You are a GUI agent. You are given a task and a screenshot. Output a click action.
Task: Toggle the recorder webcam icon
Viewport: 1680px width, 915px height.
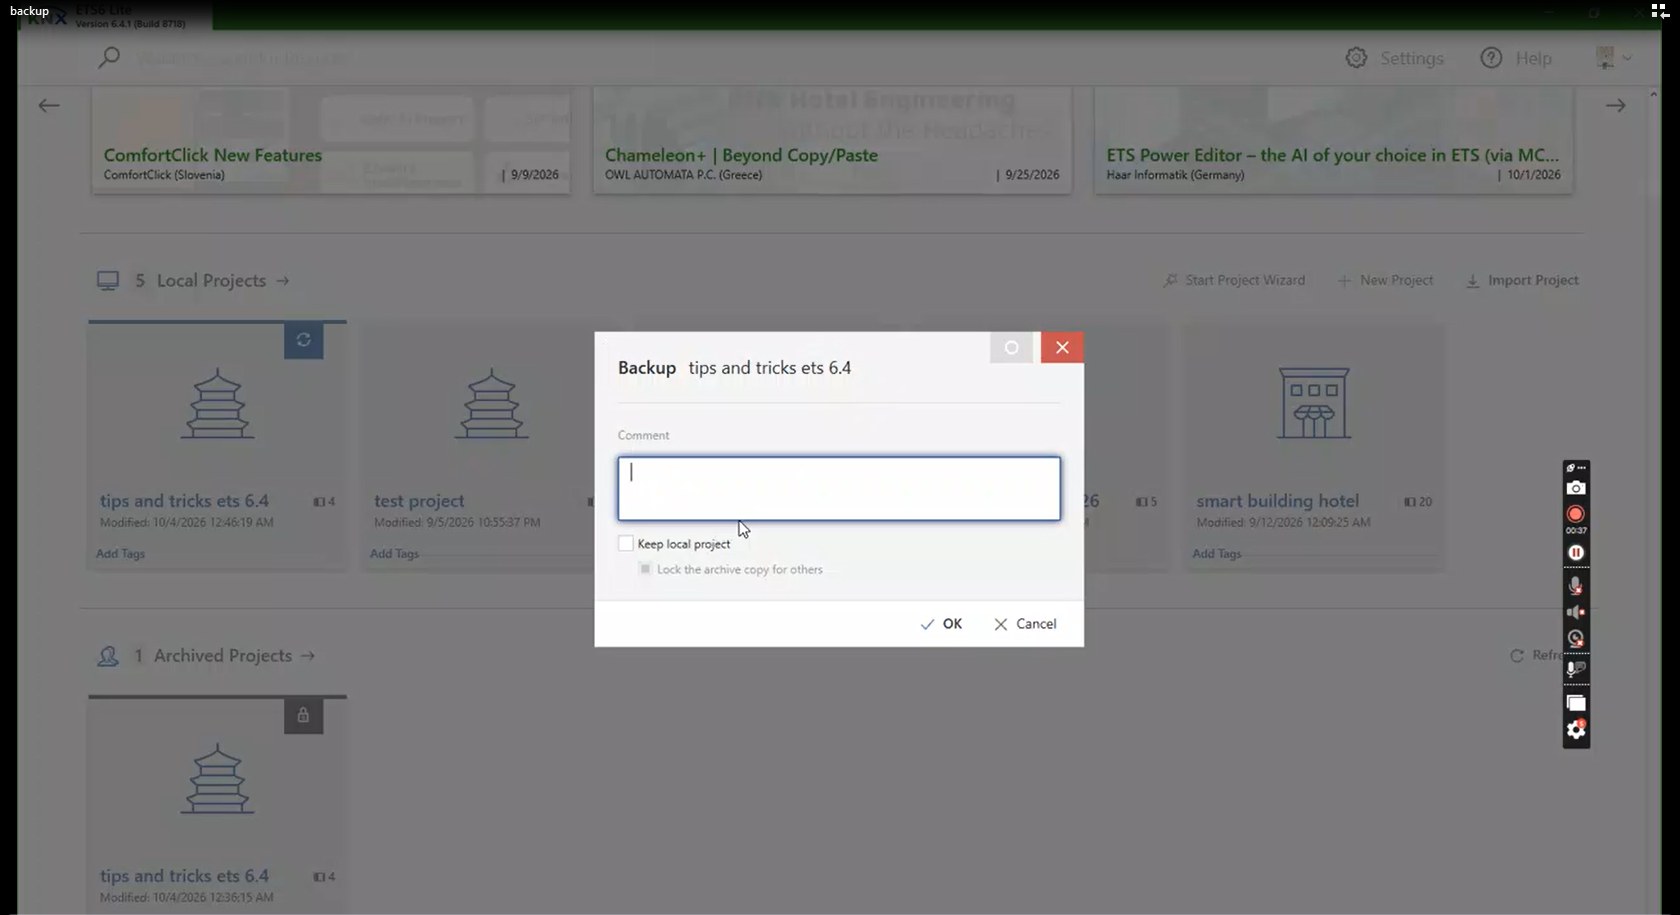1576,638
